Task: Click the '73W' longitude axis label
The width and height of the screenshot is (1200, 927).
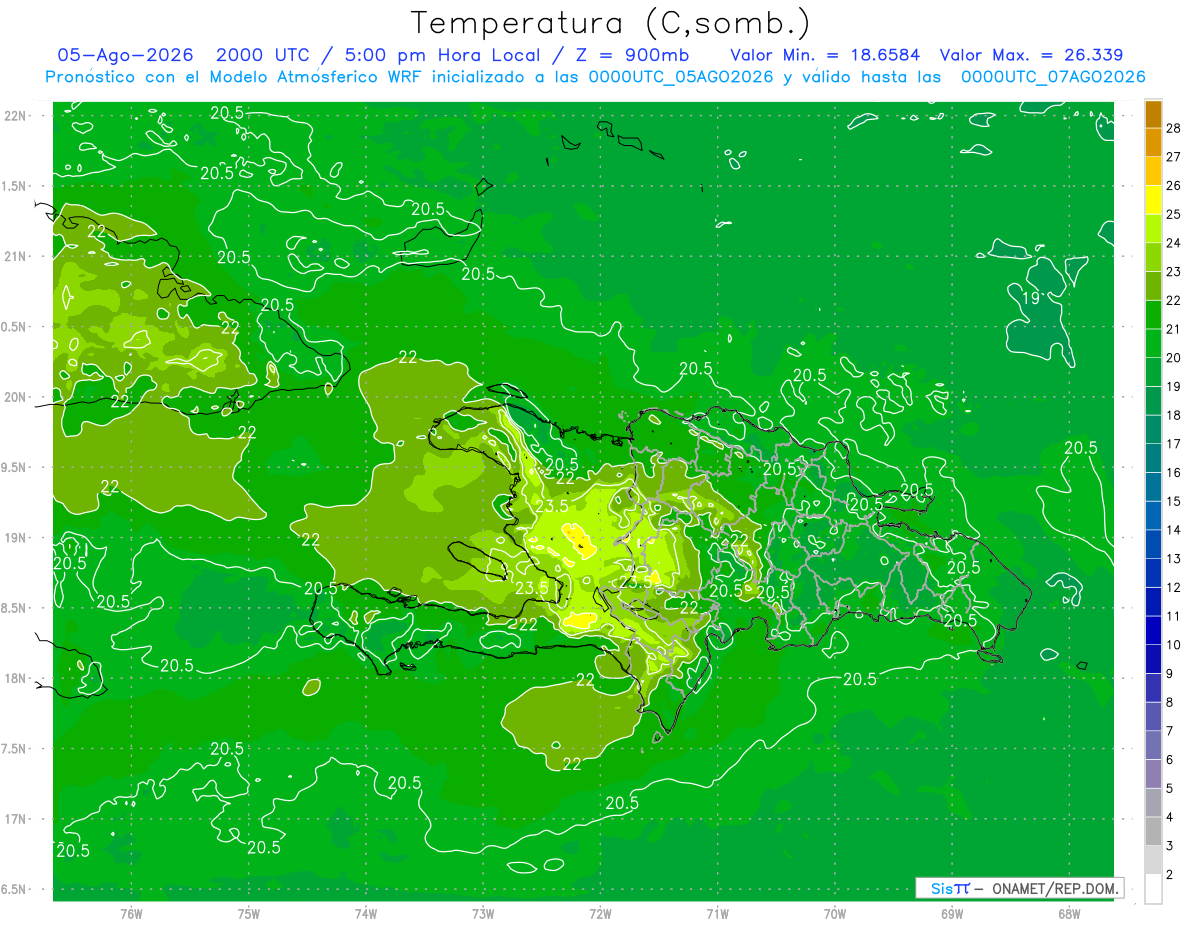Action: [483, 914]
